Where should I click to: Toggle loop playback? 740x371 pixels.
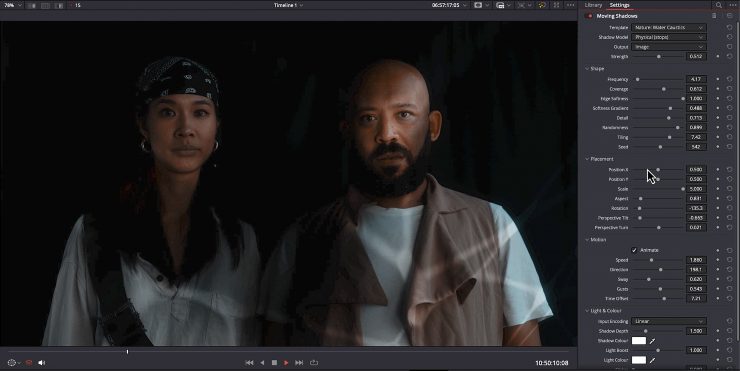point(314,363)
